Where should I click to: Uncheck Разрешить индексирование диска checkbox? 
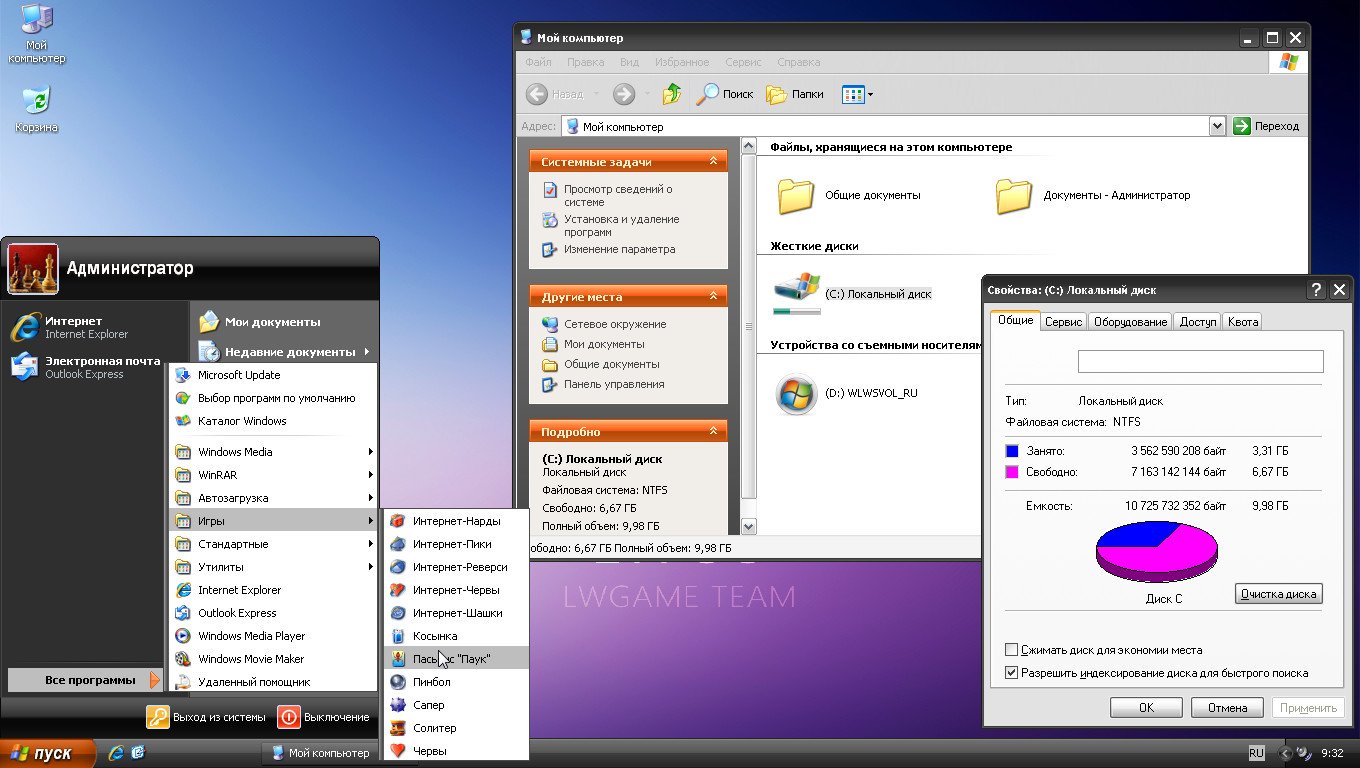(1012, 673)
